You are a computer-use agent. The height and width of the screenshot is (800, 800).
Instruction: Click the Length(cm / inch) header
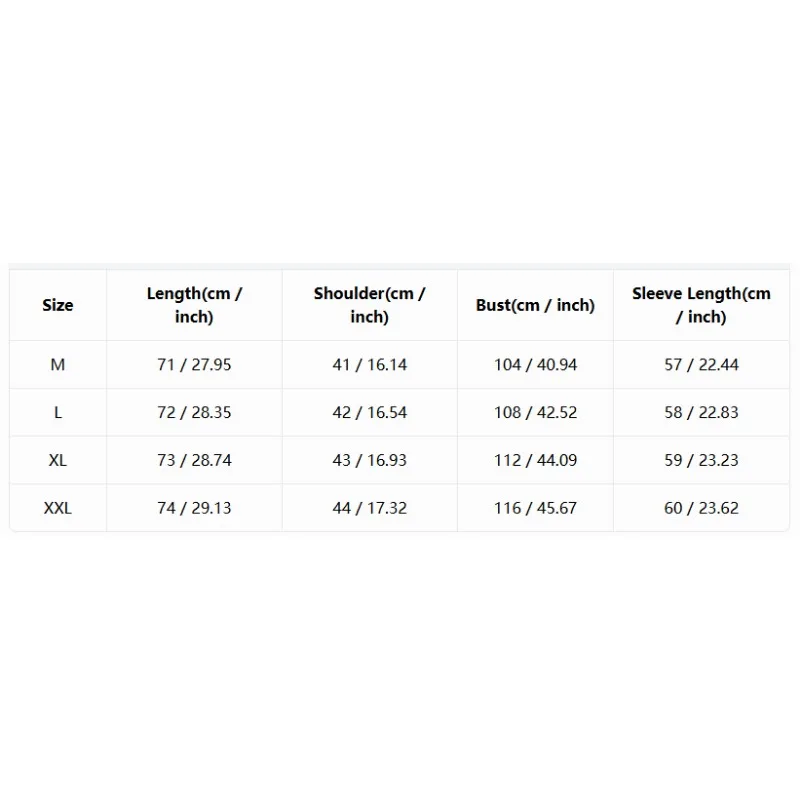click(x=194, y=305)
